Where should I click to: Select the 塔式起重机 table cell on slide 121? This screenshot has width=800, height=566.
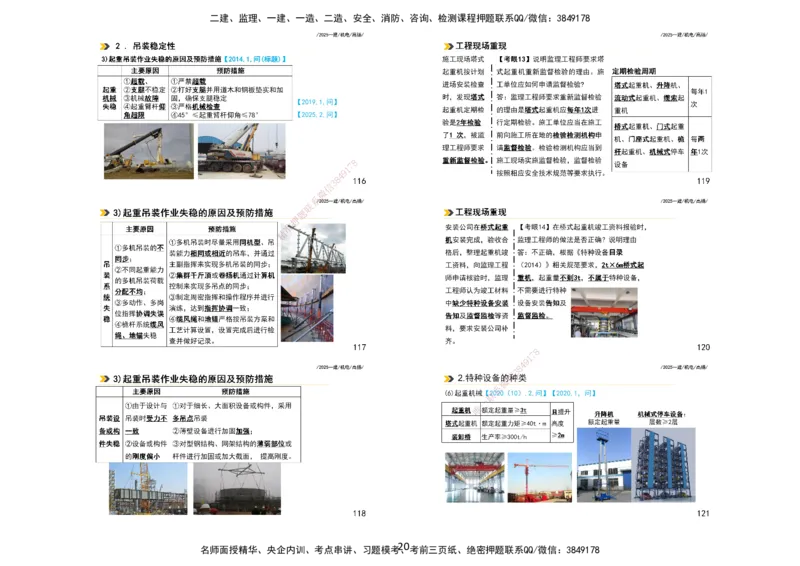pos(461,424)
